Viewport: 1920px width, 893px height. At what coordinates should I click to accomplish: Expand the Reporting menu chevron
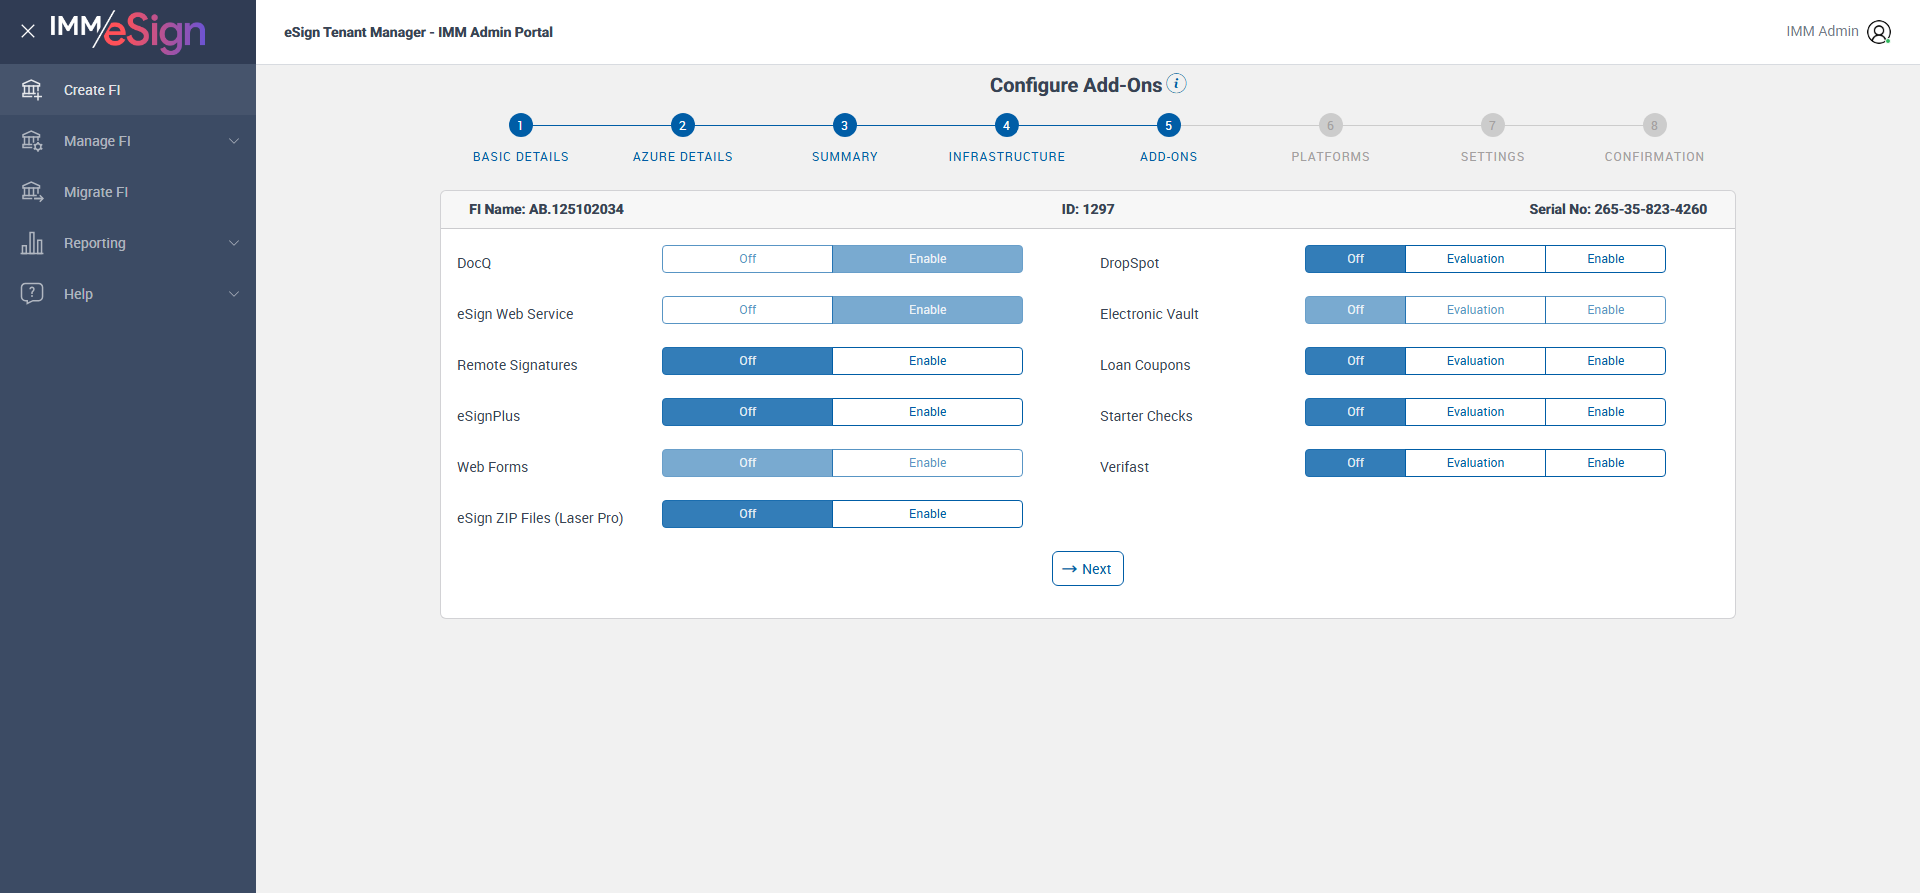(x=234, y=243)
